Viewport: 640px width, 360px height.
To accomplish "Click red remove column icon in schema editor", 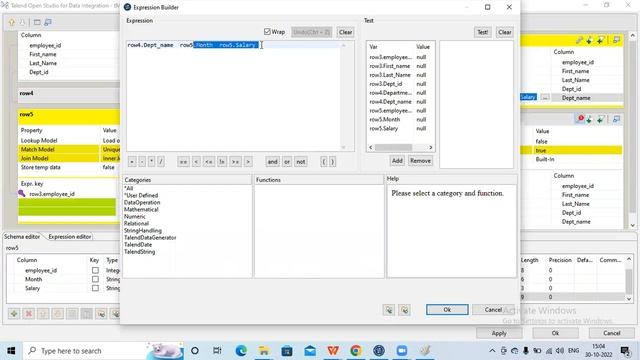I will coord(28,313).
